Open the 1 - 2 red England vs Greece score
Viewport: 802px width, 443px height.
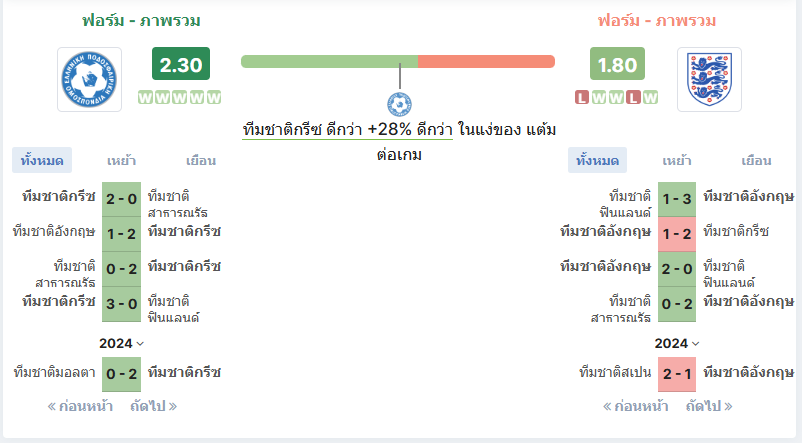click(x=677, y=234)
